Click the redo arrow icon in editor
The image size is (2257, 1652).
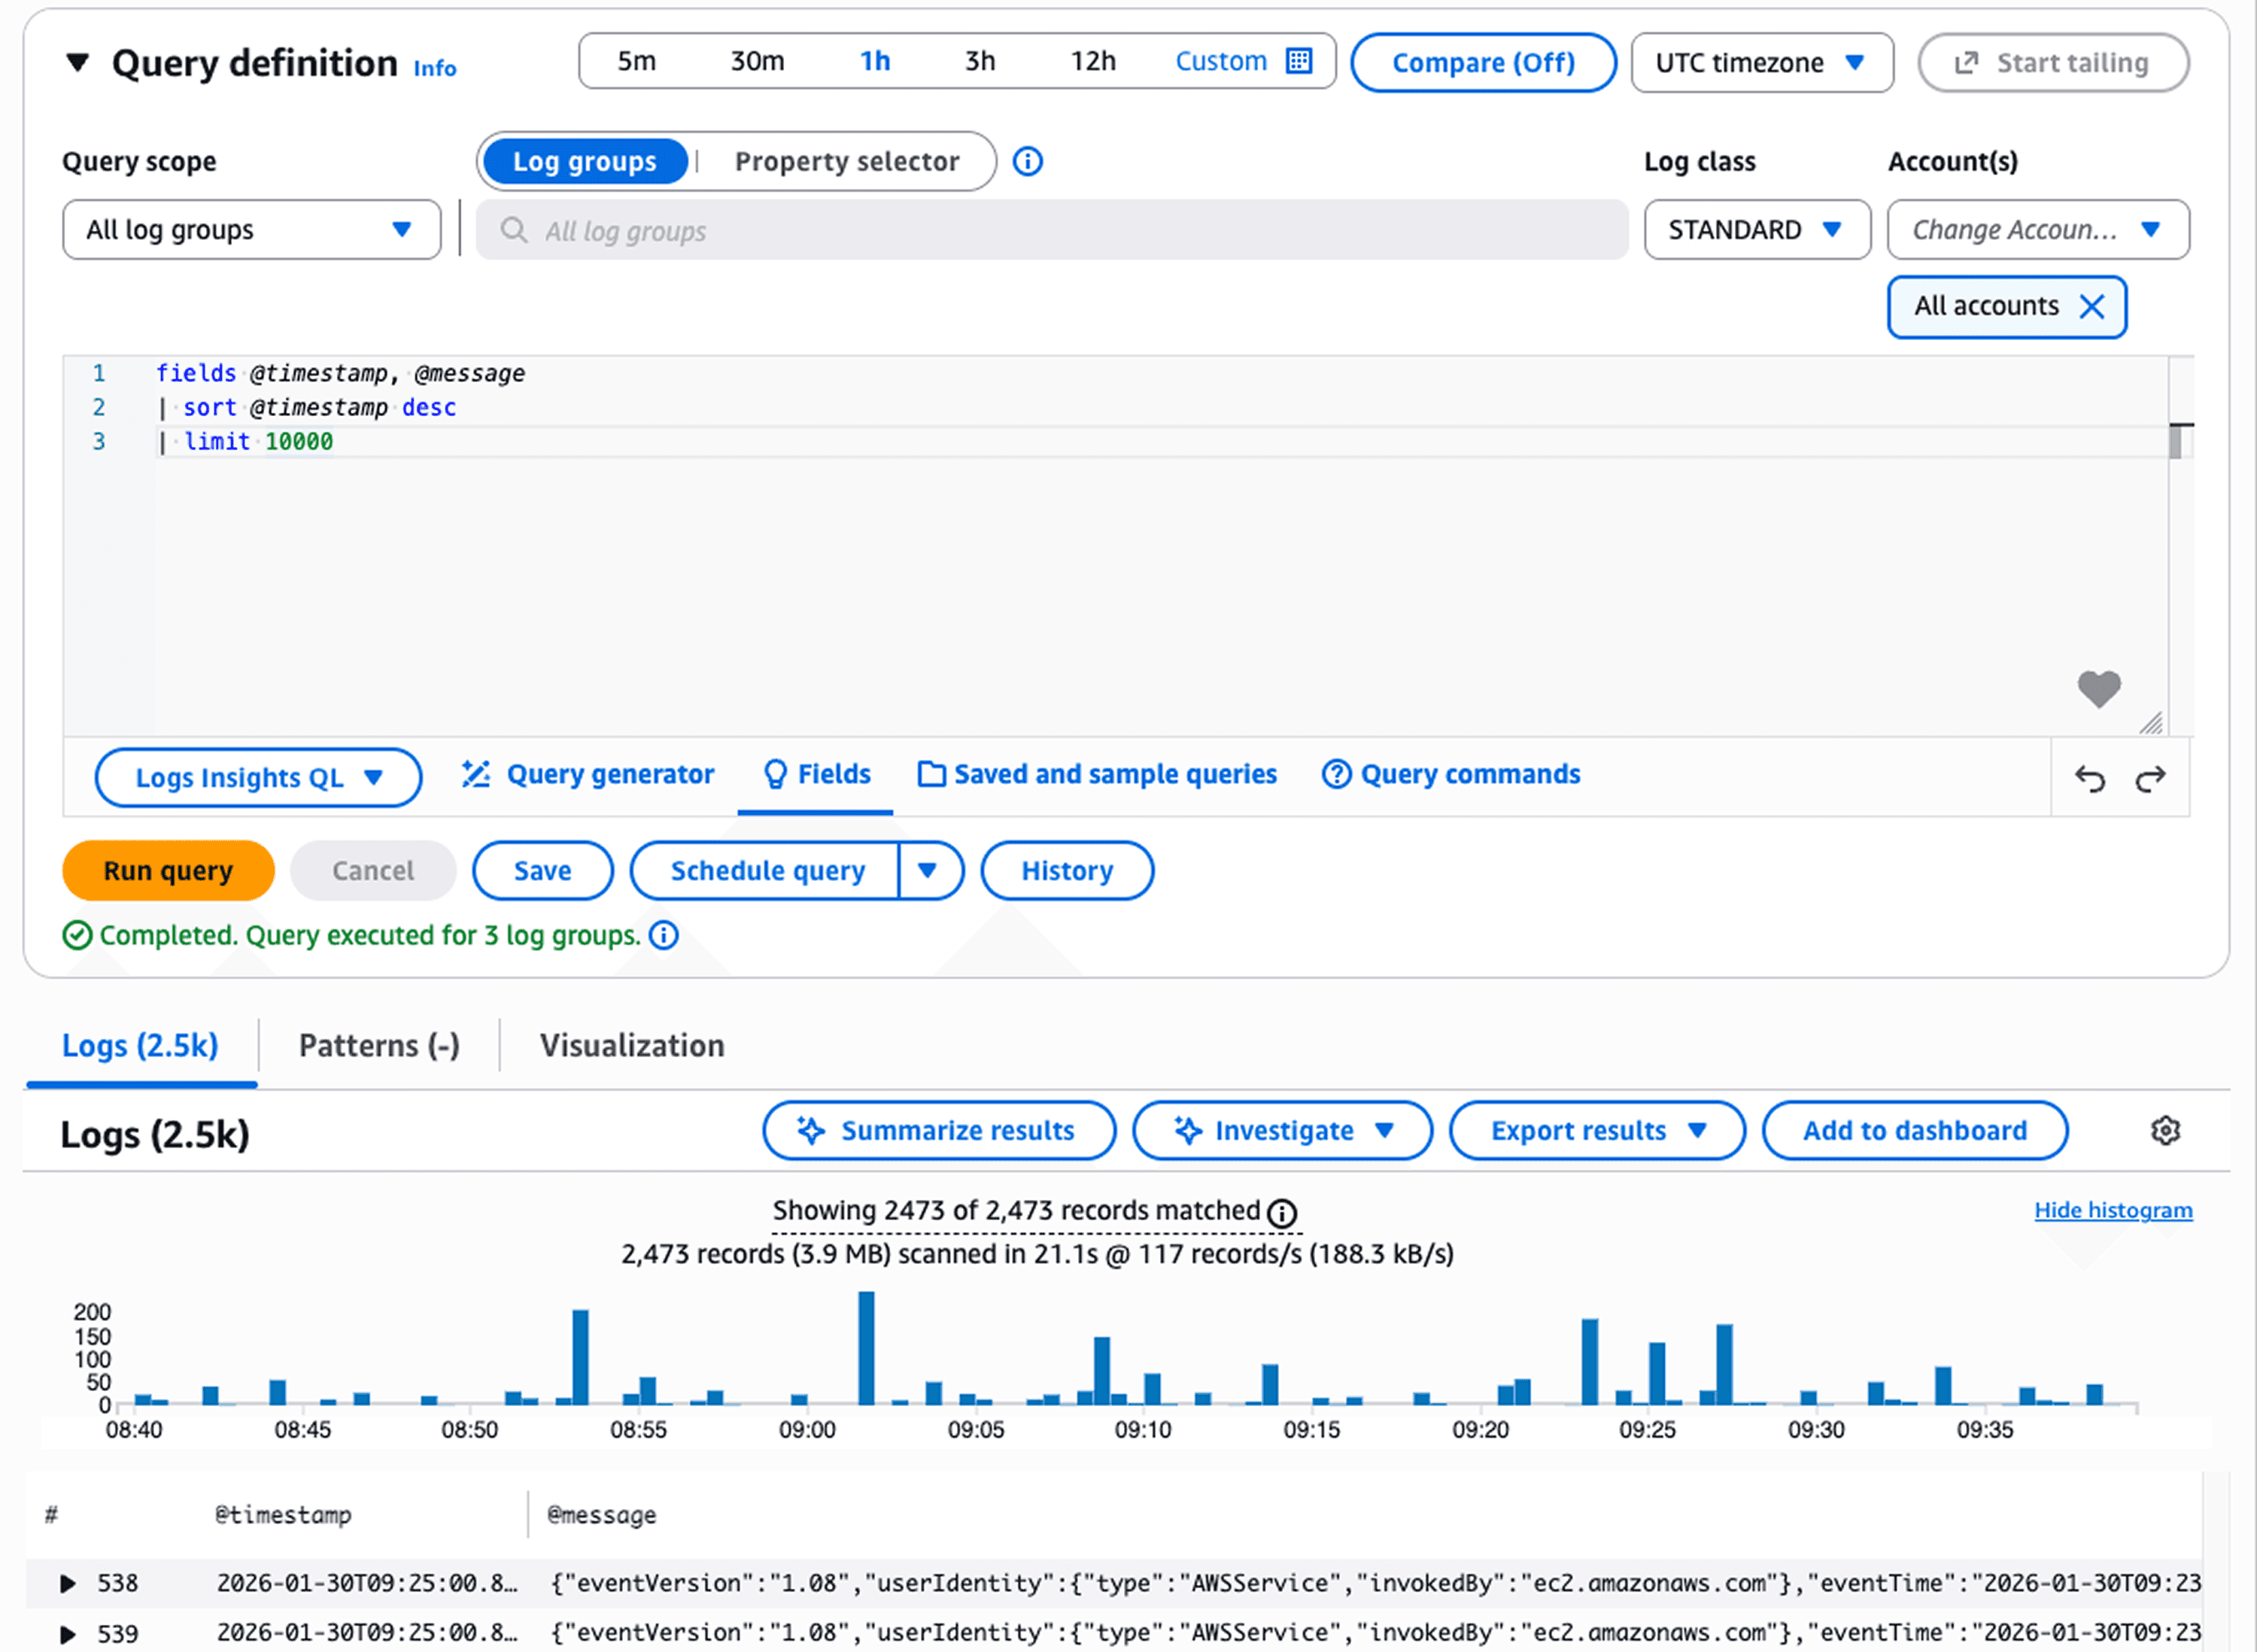[x=2150, y=778]
